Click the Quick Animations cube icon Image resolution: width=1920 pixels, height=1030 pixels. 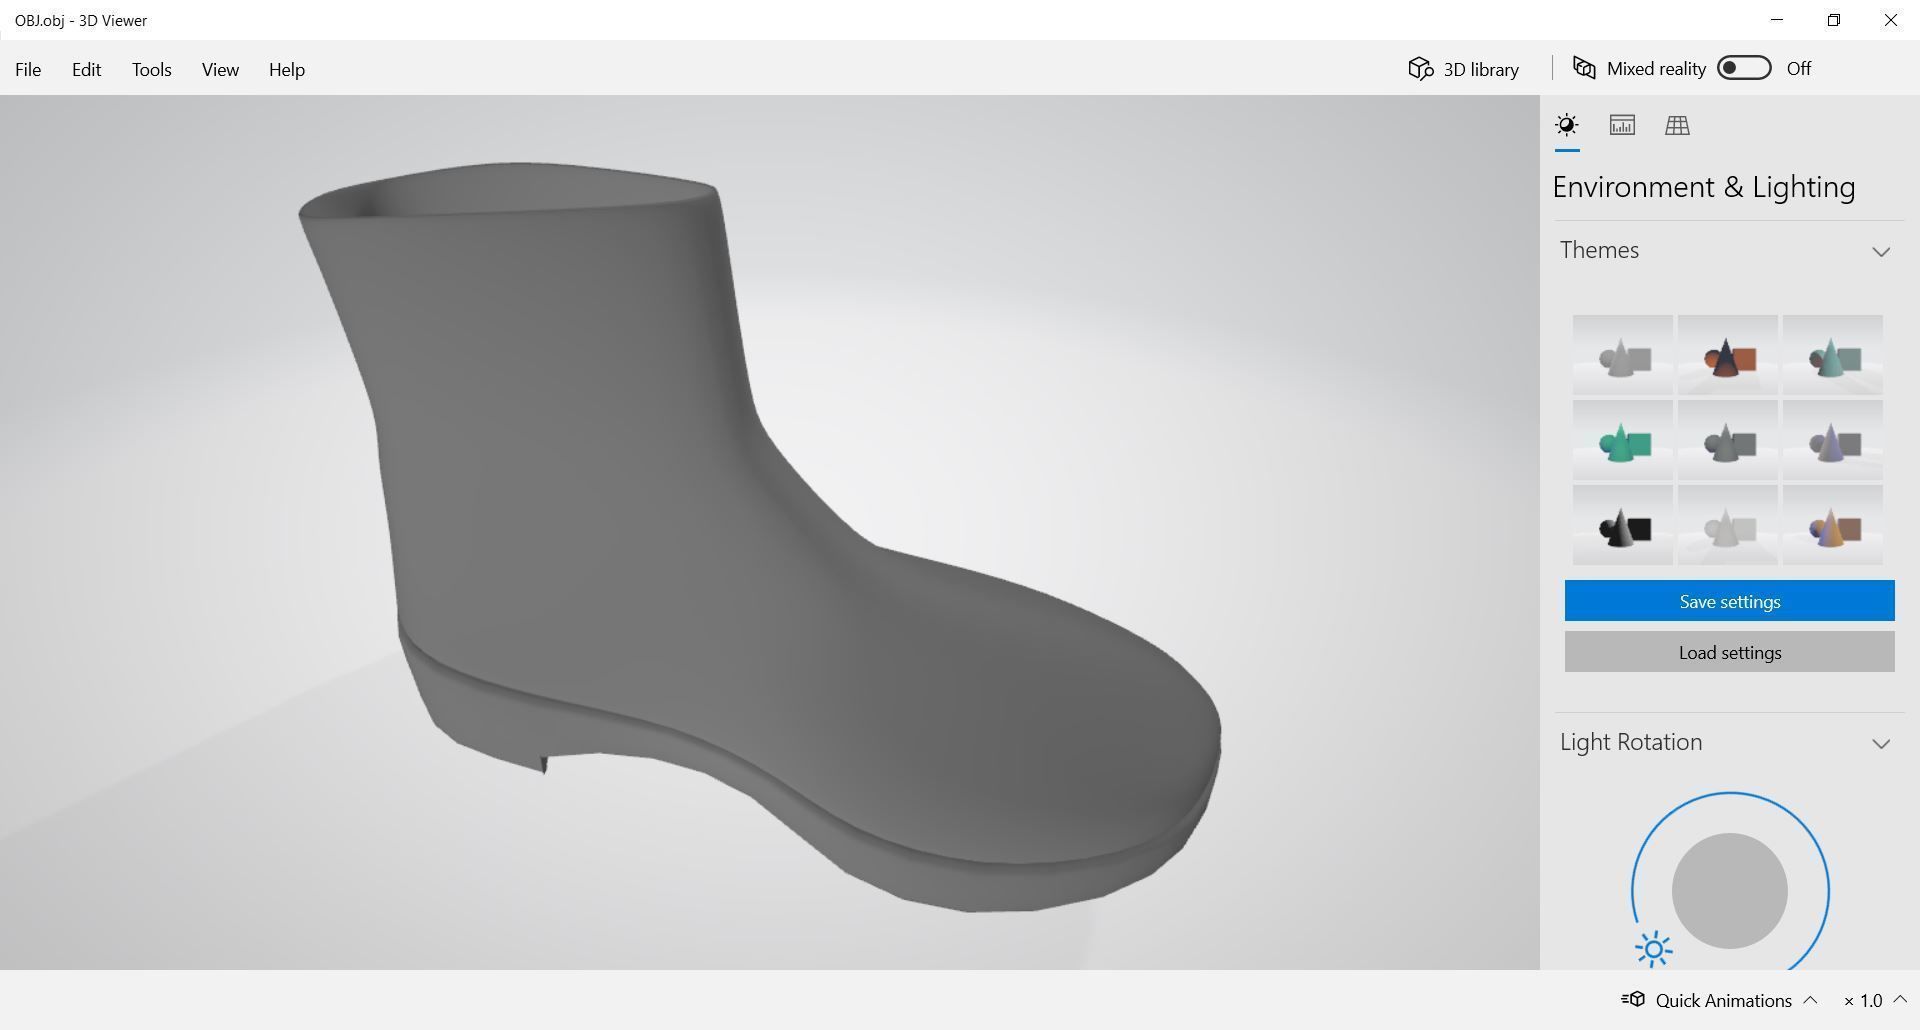1633,999
